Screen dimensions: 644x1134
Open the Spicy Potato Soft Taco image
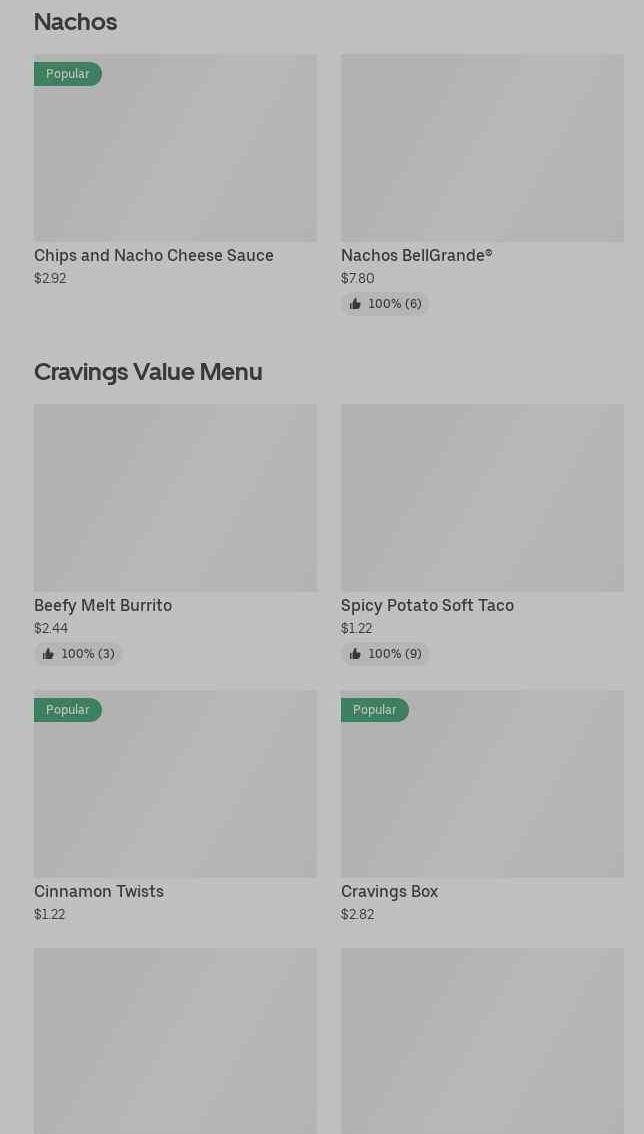point(482,498)
